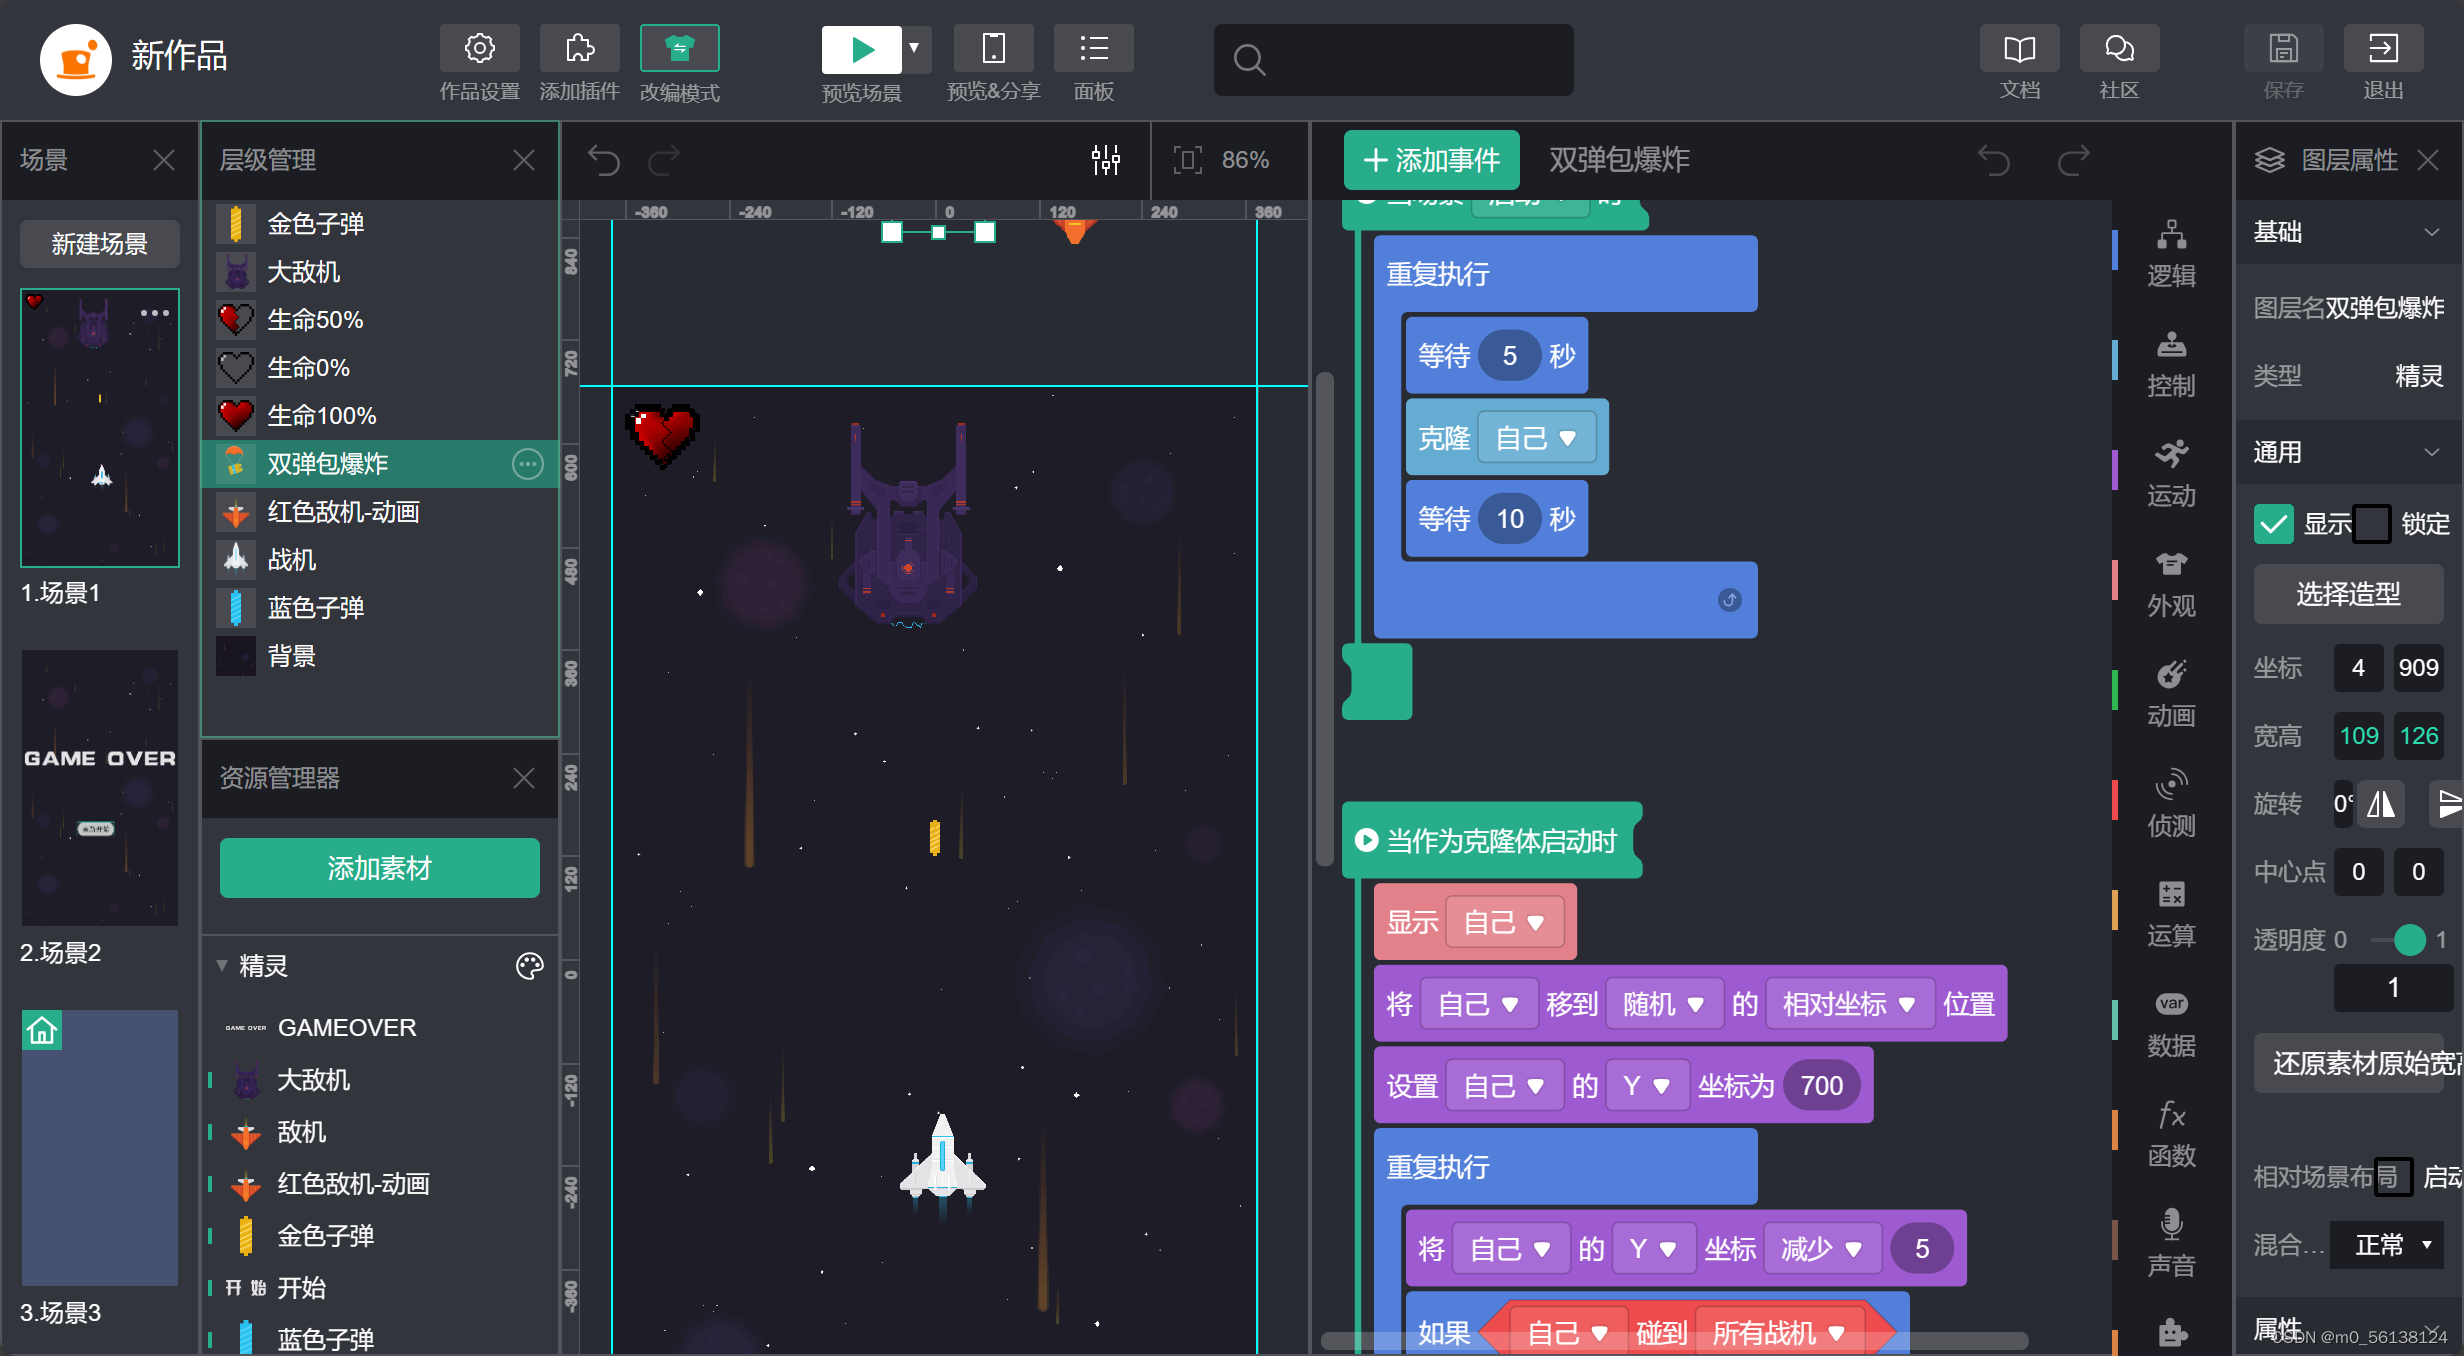Select the 红色敌机-动画 layer
Screen dimensions: 2464x1356
(343, 512)
